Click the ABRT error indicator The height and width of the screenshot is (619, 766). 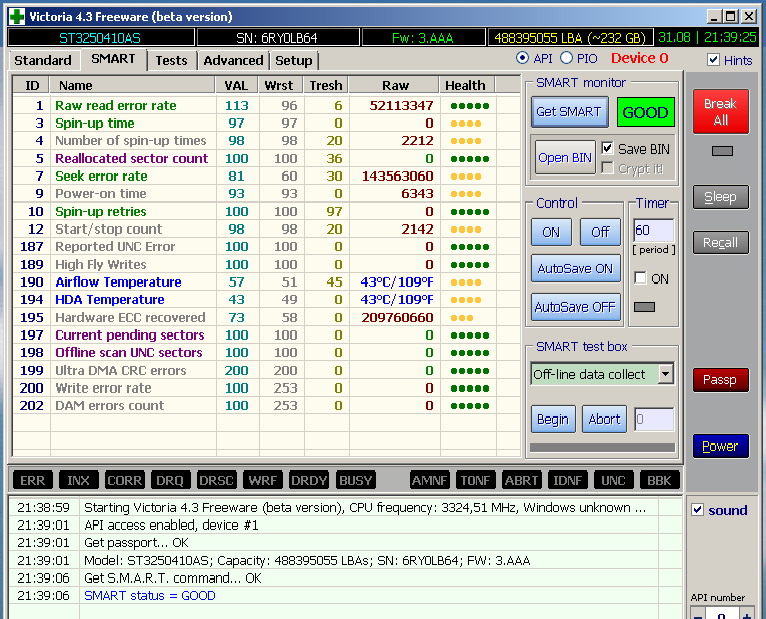522,480
